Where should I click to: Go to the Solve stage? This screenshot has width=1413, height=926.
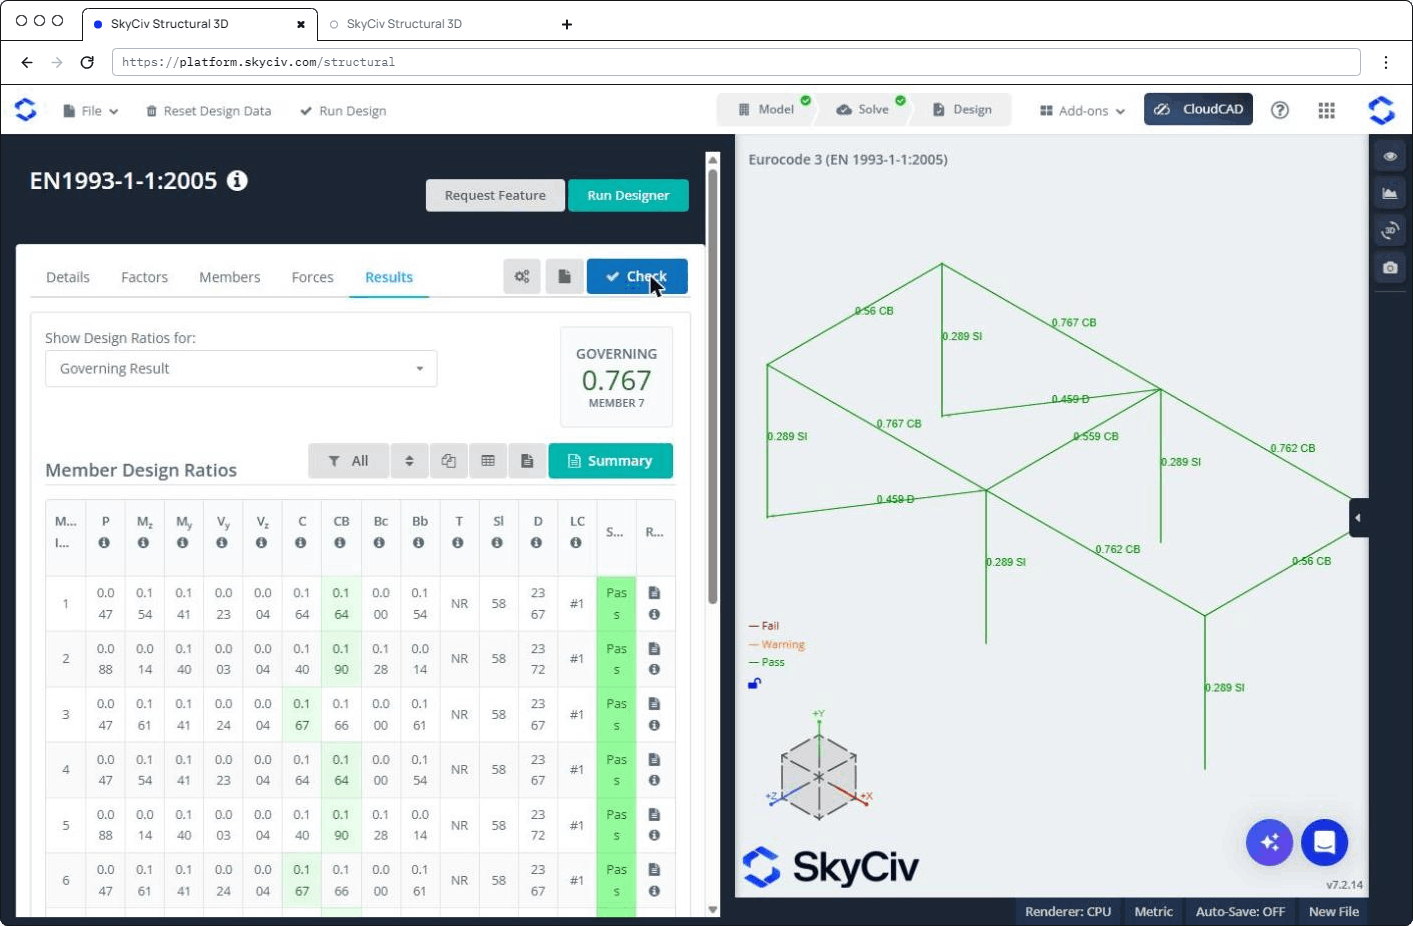point(863,110)
